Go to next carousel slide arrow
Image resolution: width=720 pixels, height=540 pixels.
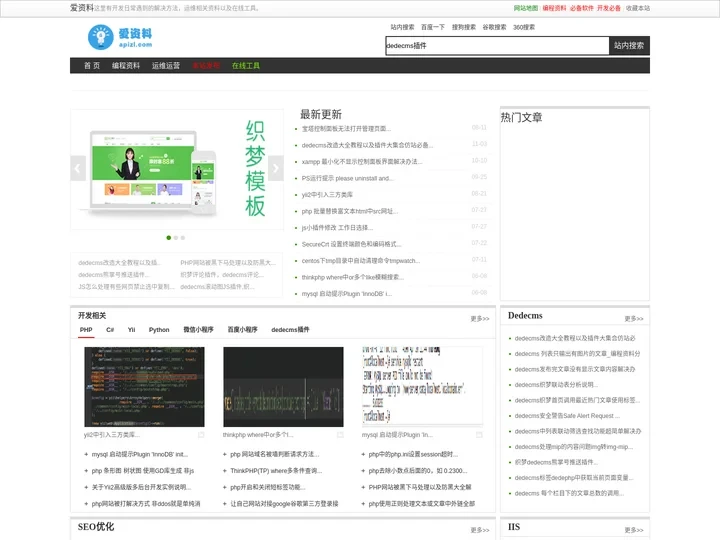pos(276,169)
